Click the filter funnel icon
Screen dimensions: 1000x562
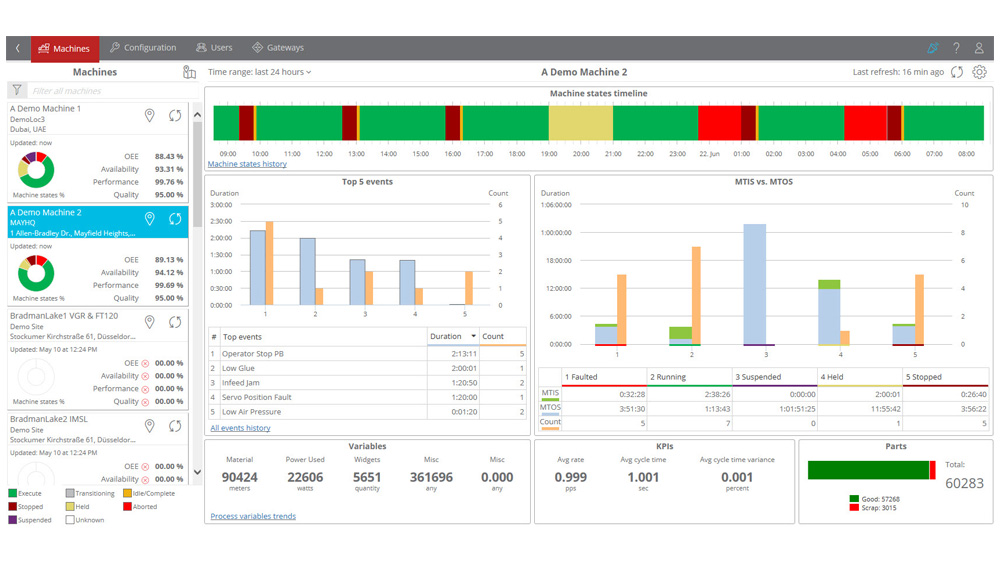[x=17, y=91]
